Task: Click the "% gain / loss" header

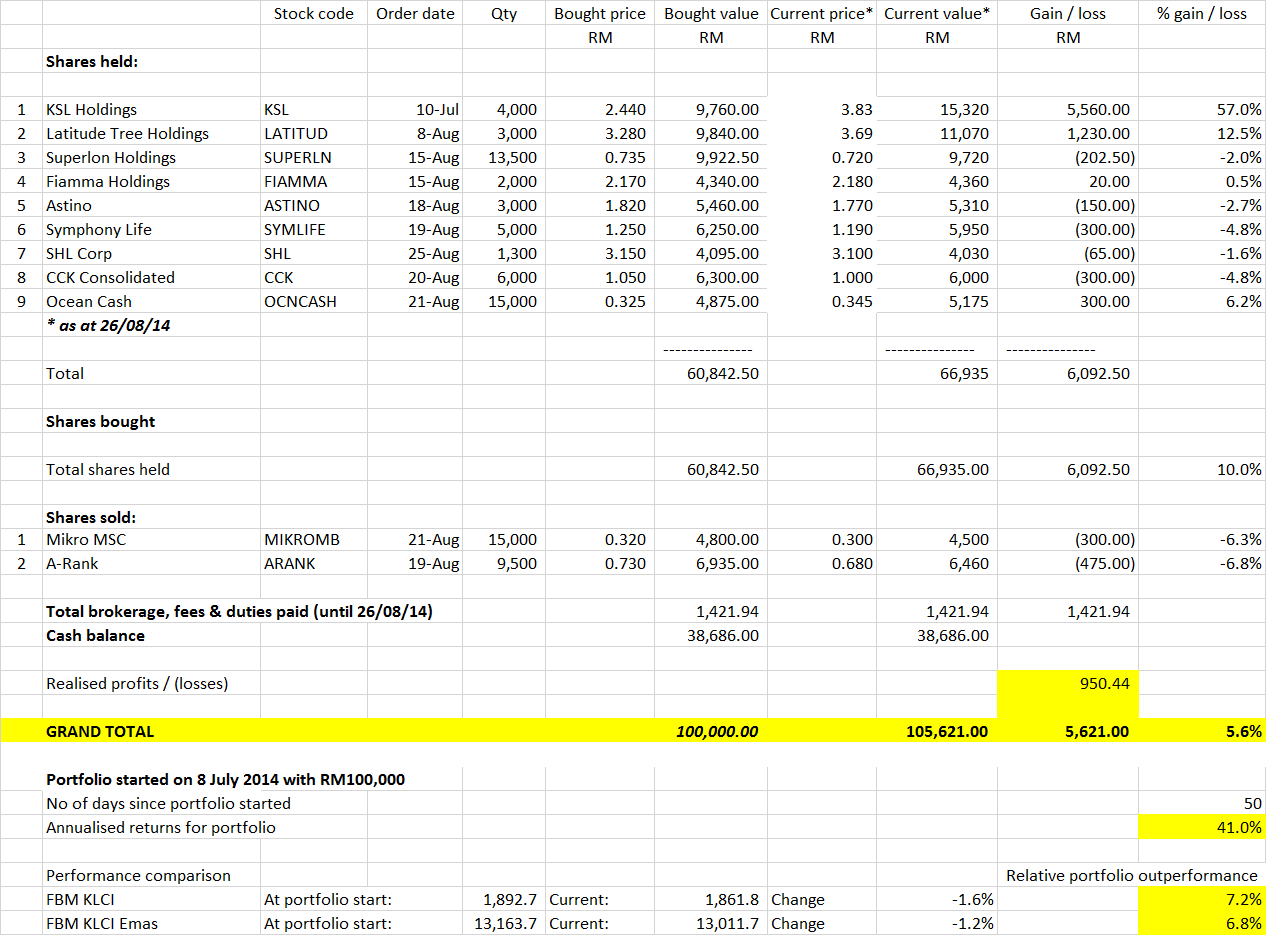Action: tap(1202, 14)
